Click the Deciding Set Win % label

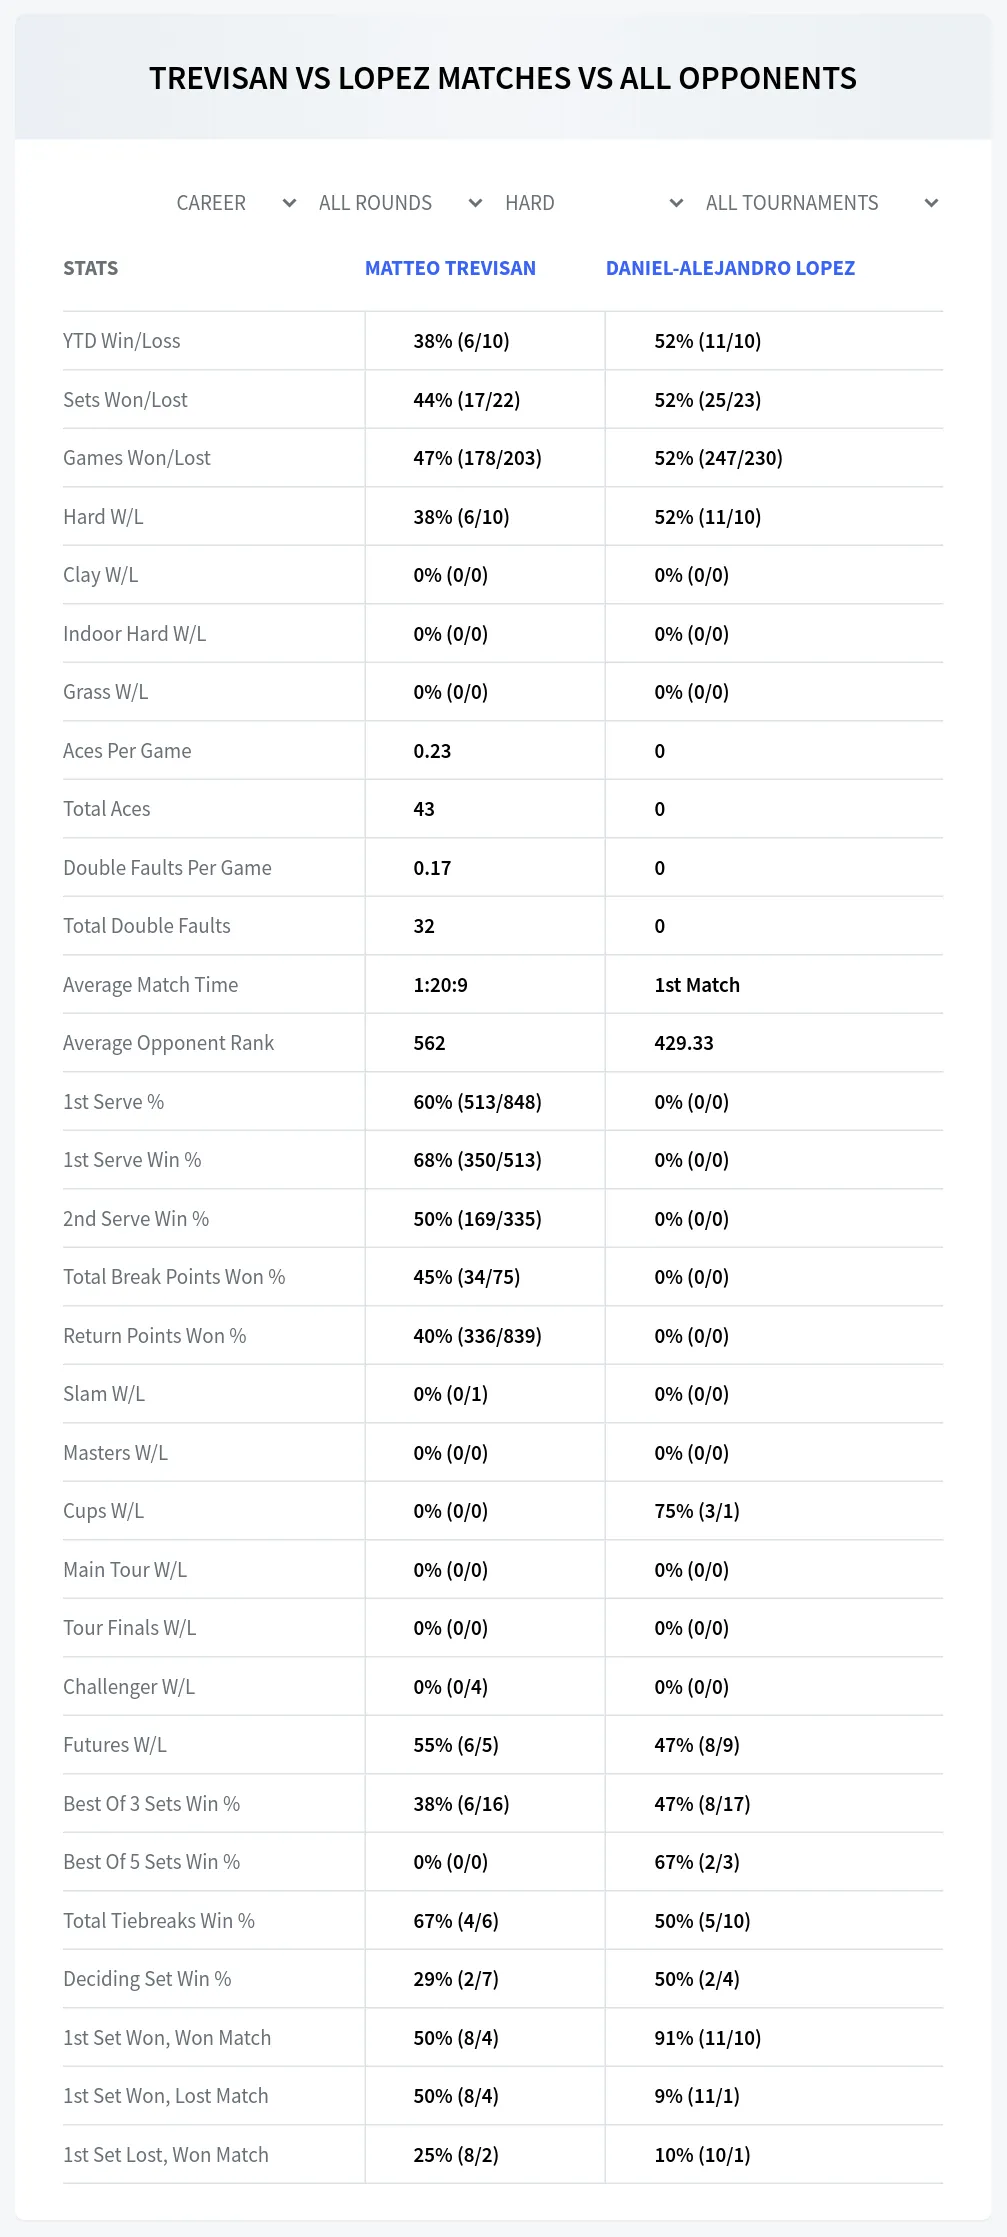(147, 1979)
